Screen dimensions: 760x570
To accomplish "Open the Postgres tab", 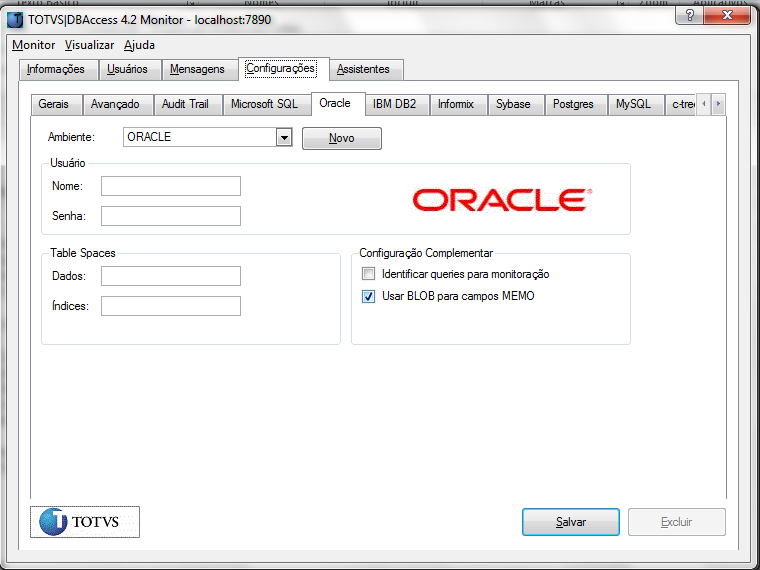I will click(576, 104).
